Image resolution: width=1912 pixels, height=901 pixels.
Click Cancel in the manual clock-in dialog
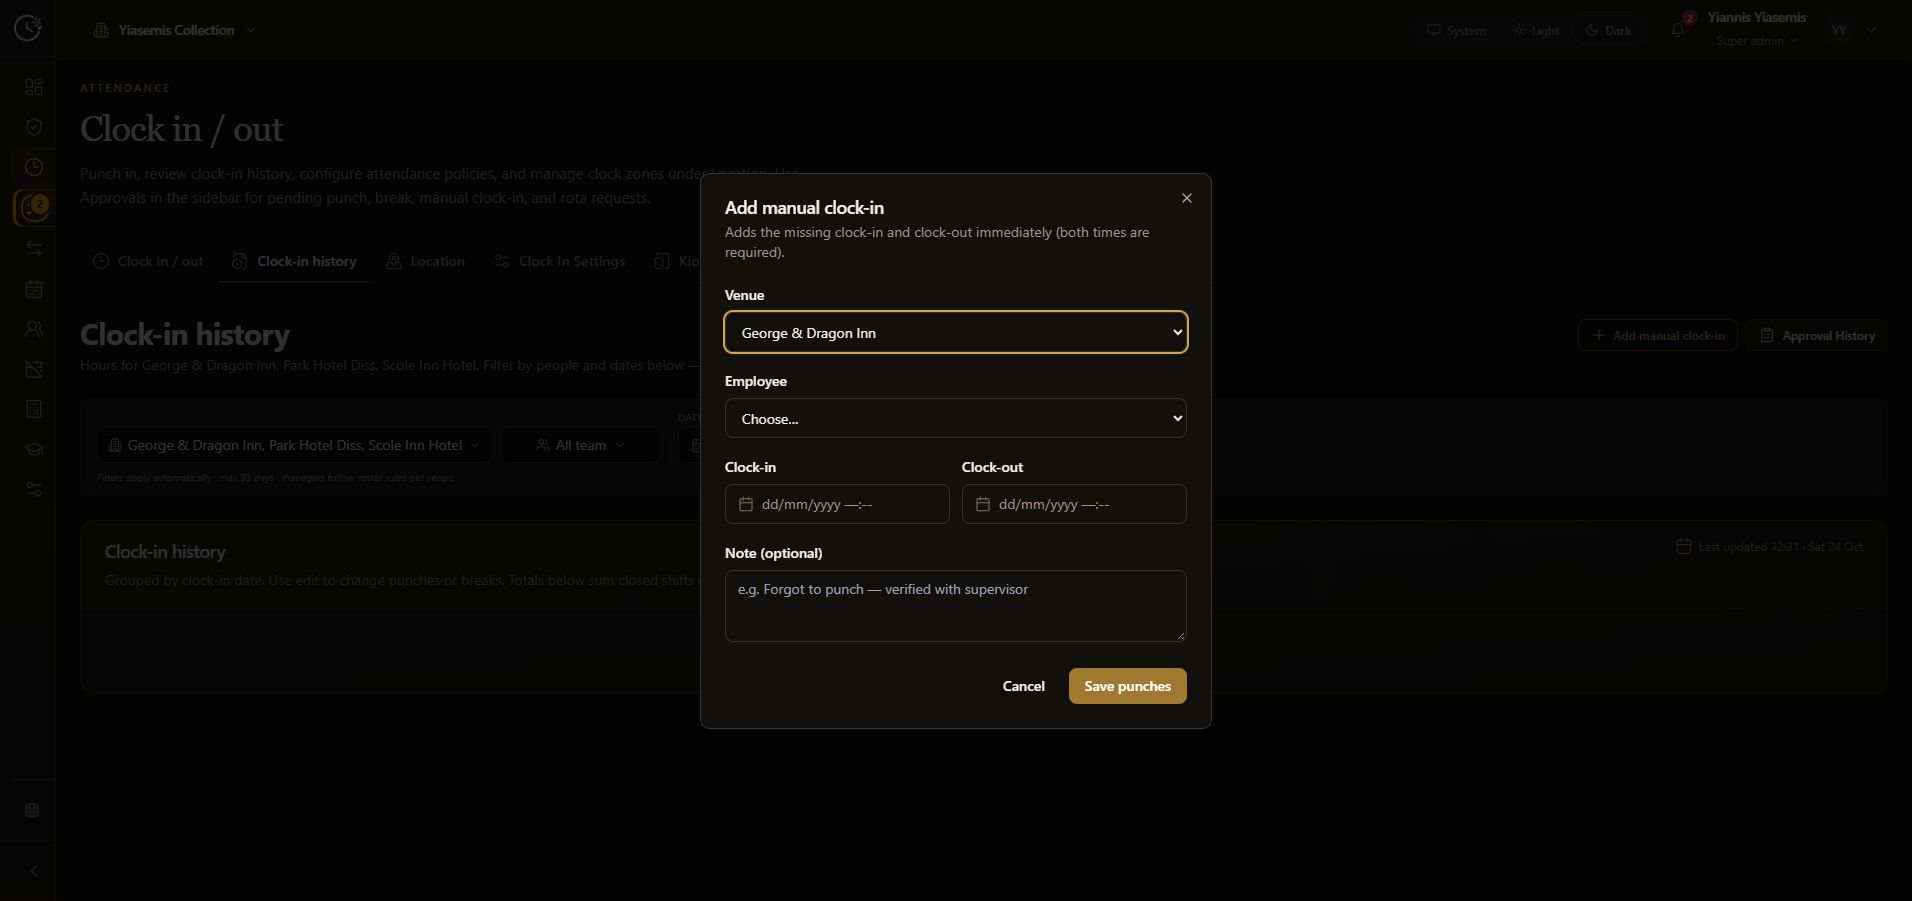pos(1023,686)
